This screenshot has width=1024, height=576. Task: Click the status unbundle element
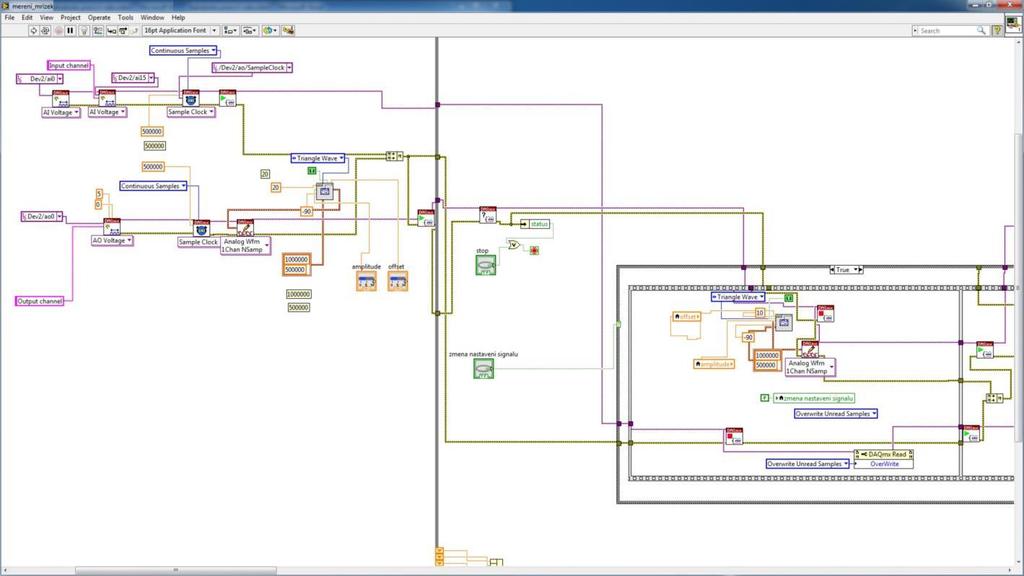(536, 224)
